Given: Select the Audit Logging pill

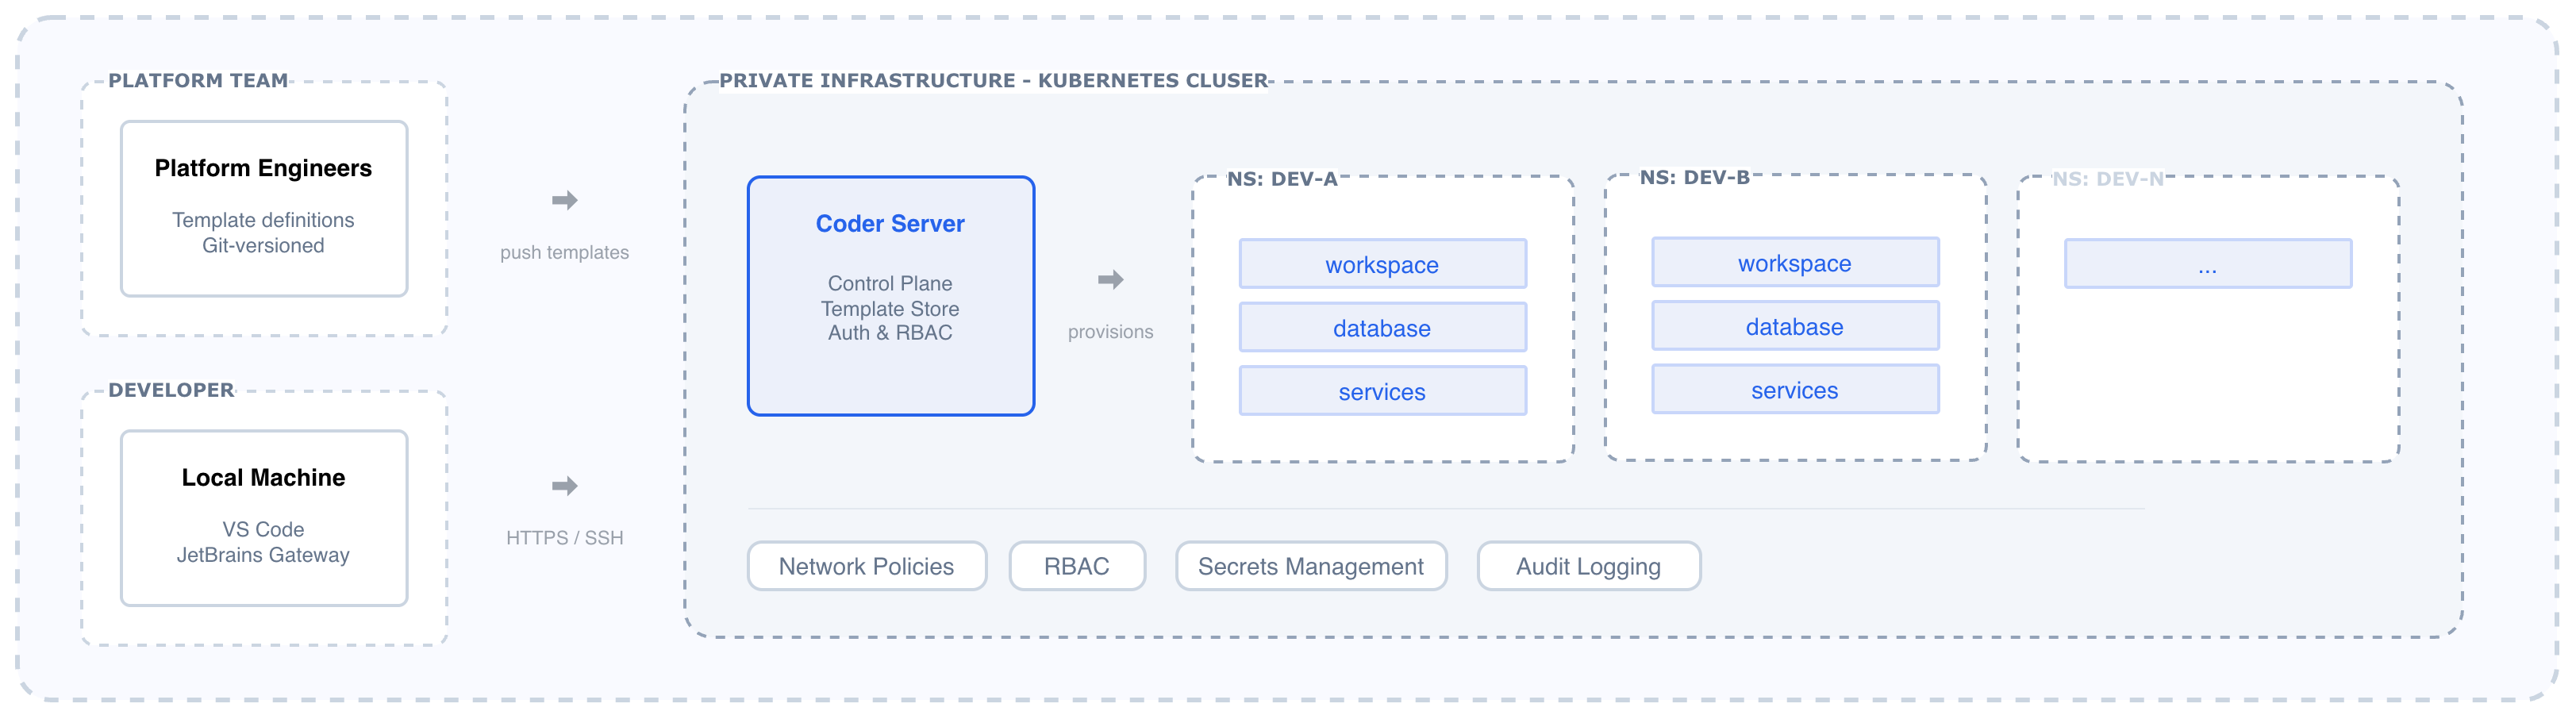Looking at the screenshot, I should pos(1589,566).
